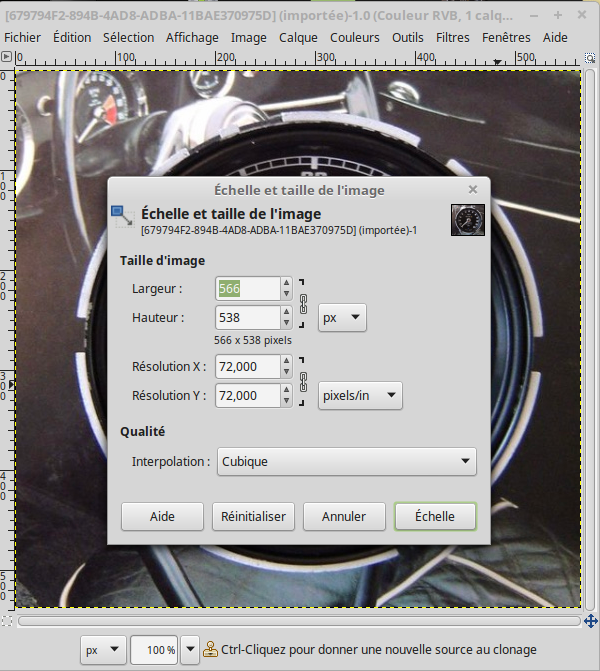The image size is (600, 671).
Task: Open status bar px unit dropdown
Action: [103, 650]
